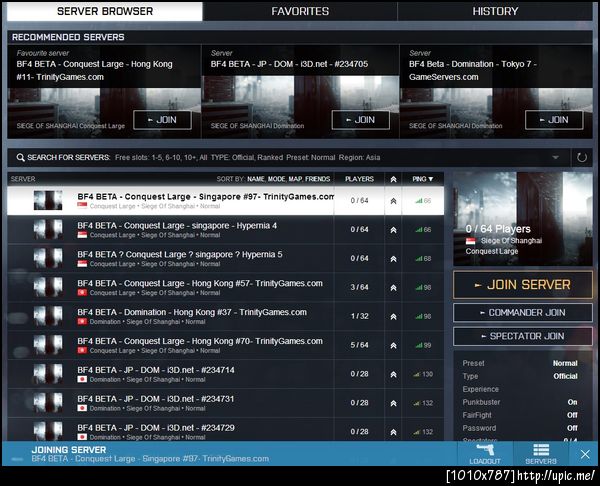The height and width of the screenshot is (486, 600).
Task: Click boost chevron on #234714 row
Action: pos(393,375)
